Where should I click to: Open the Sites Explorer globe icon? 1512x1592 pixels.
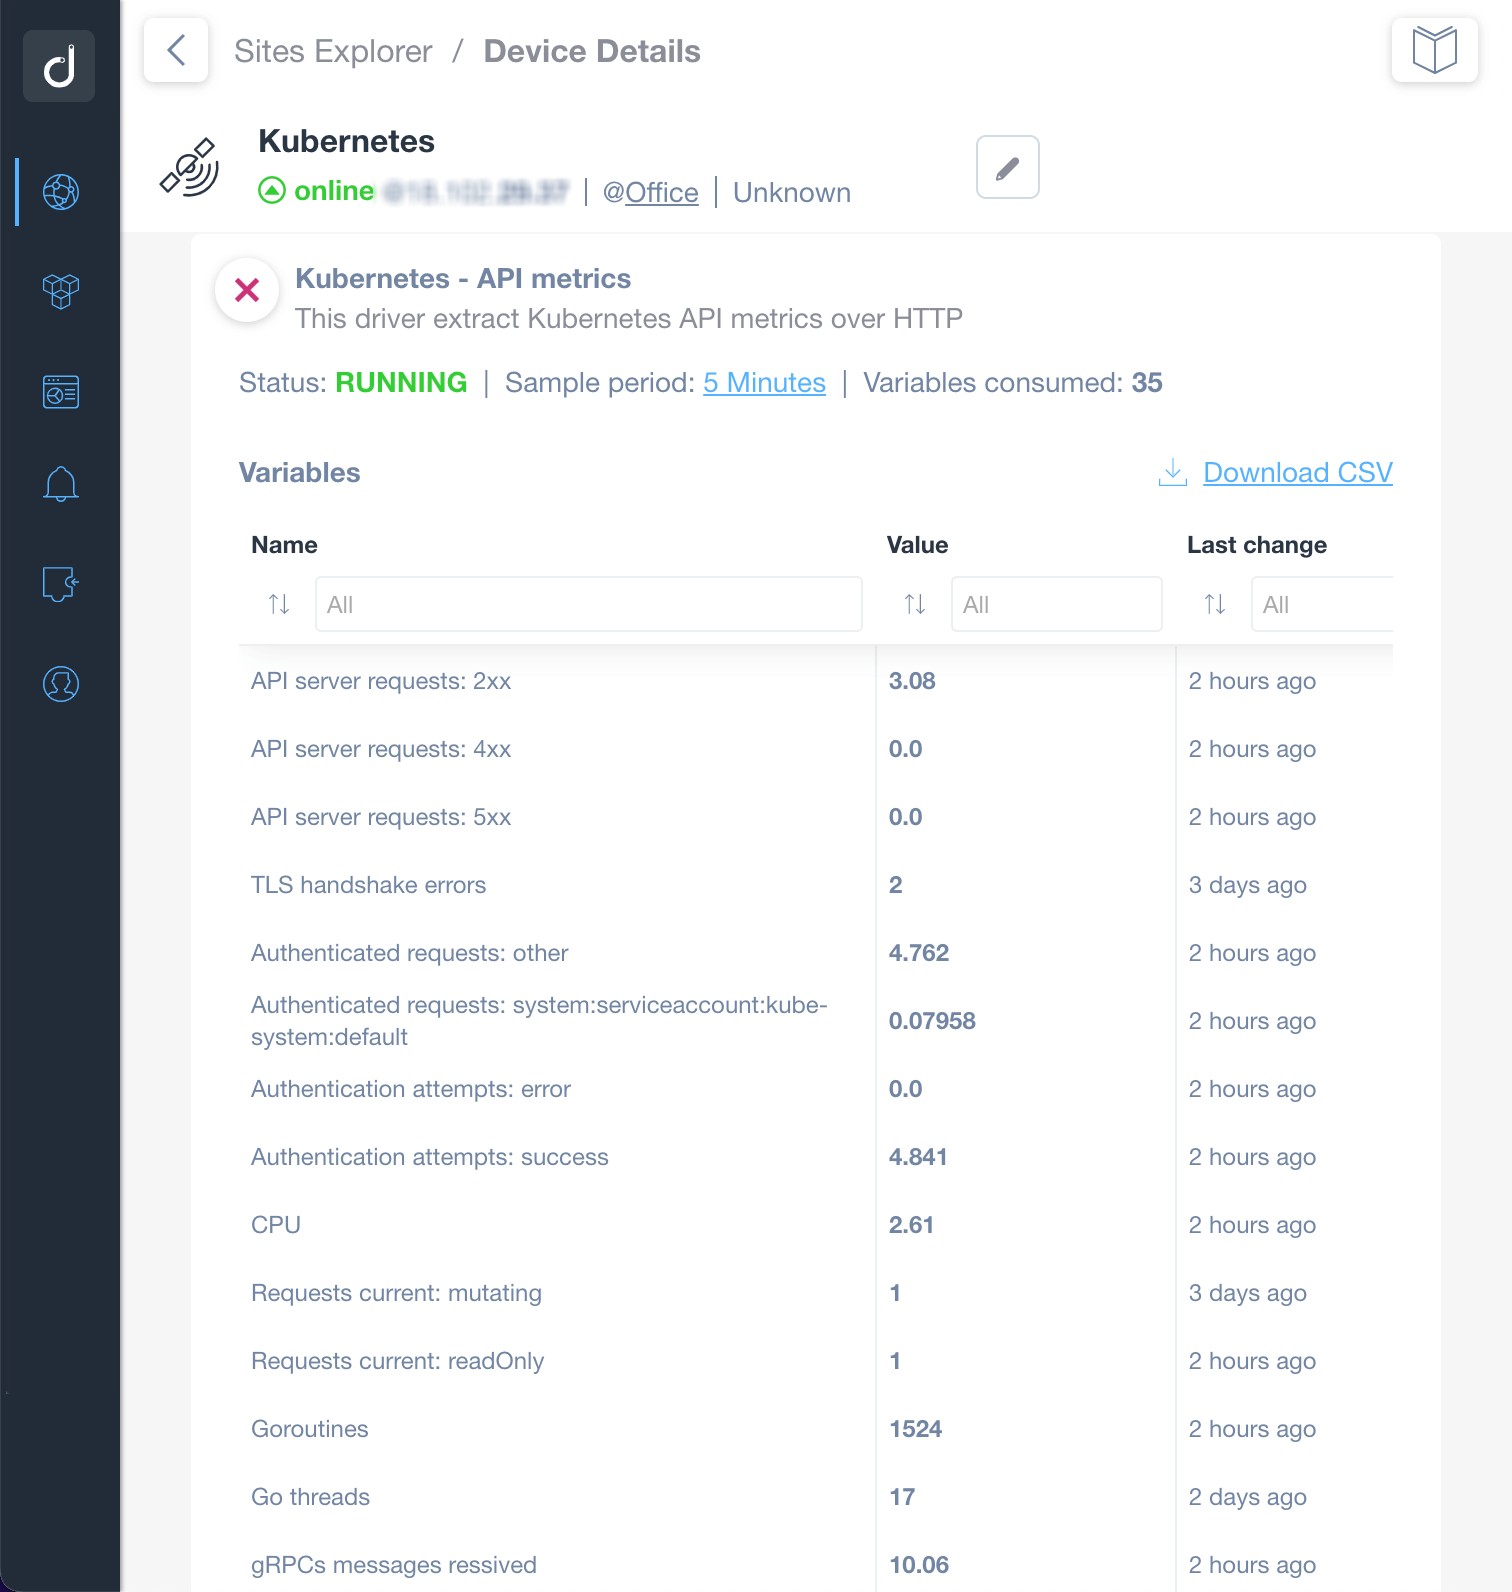point(61,191)
